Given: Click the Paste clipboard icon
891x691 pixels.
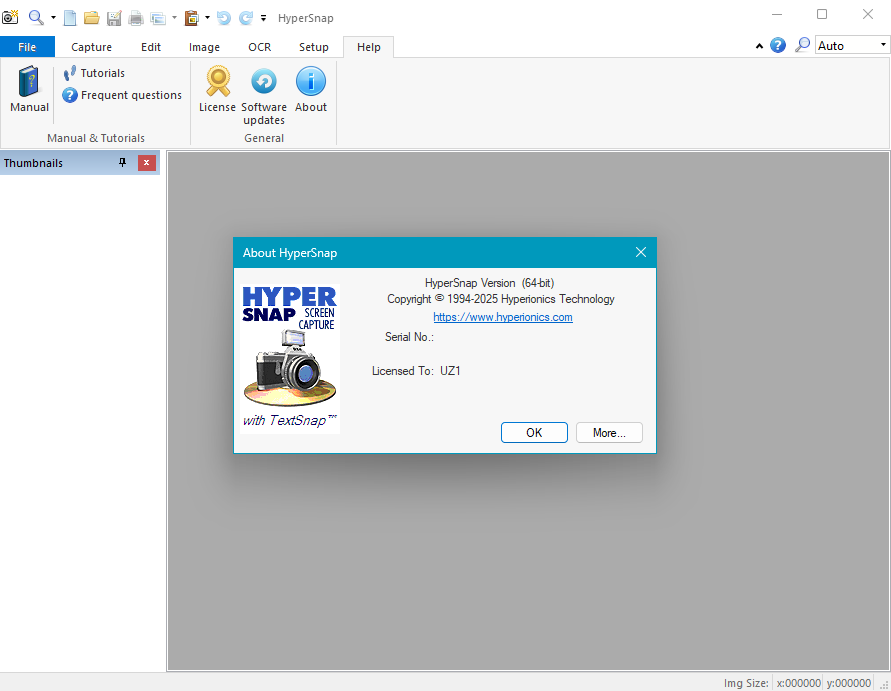Looking at the screenshot, I should (191, 18).
